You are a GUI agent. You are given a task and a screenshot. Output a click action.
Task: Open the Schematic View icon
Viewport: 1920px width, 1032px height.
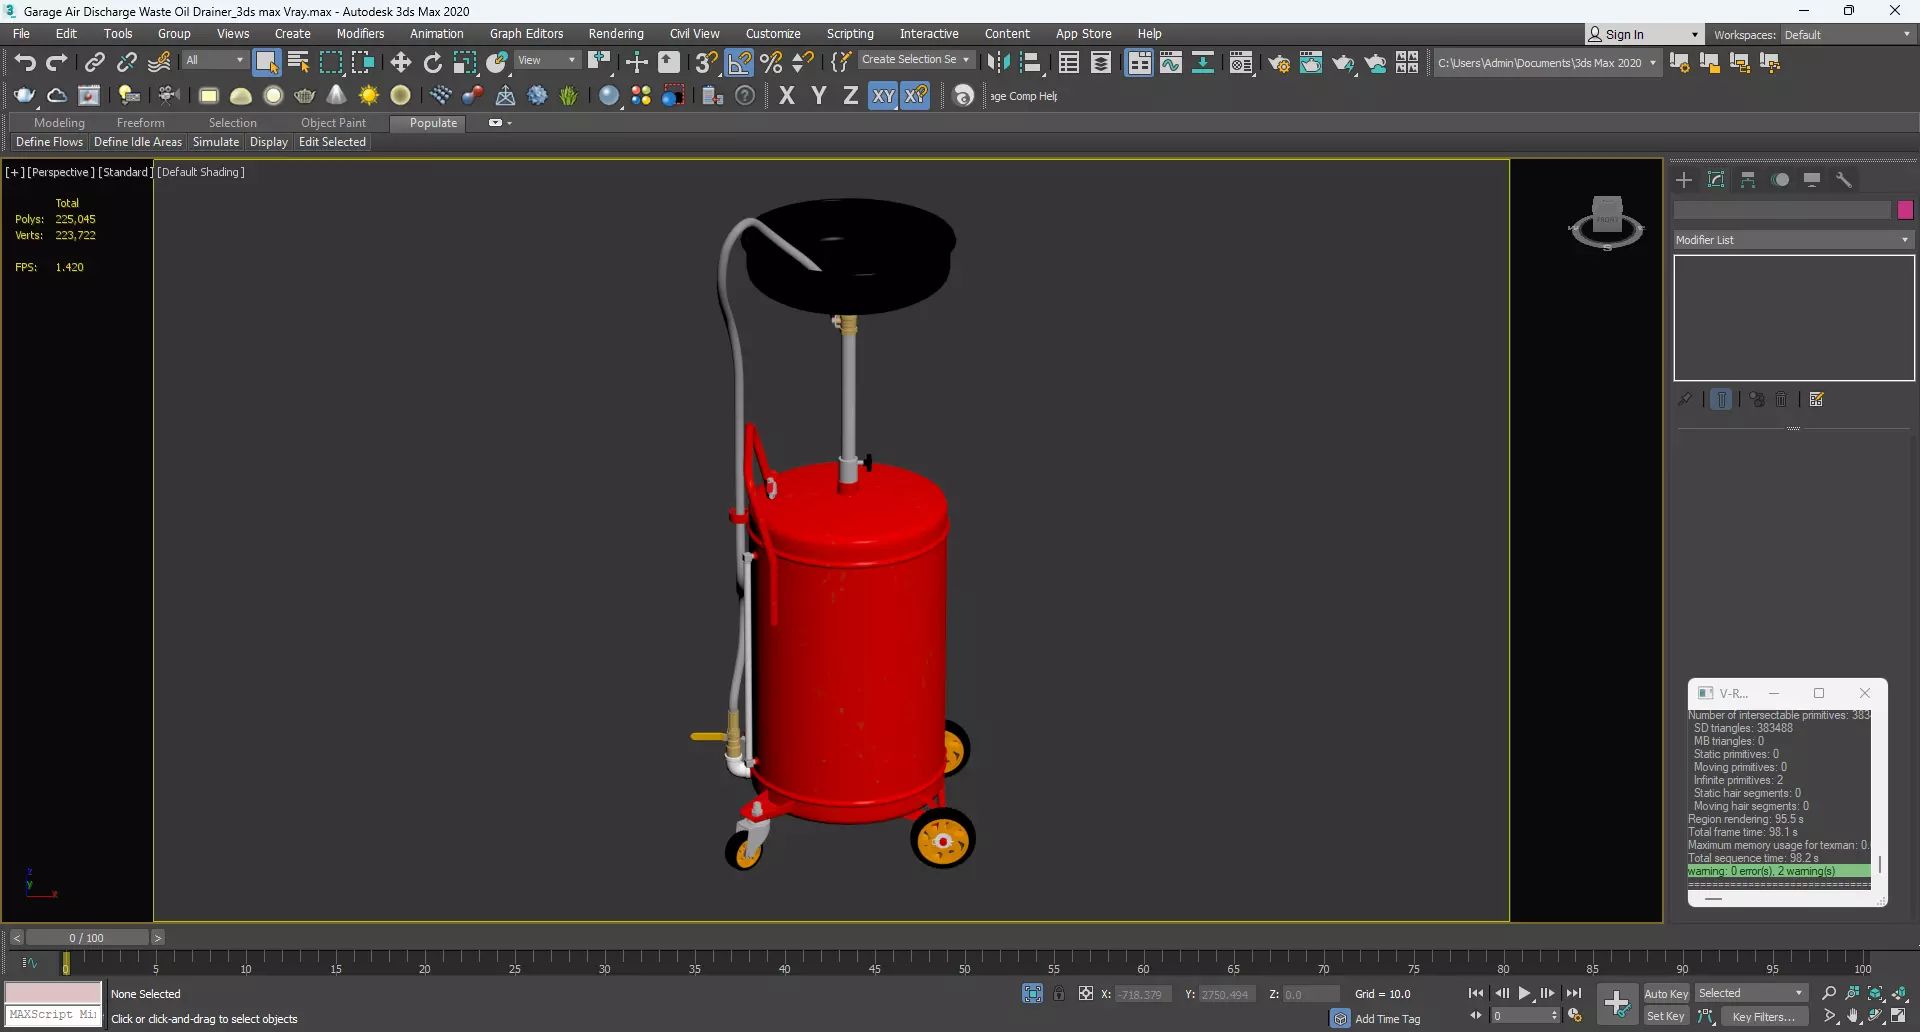[1203, 63]
